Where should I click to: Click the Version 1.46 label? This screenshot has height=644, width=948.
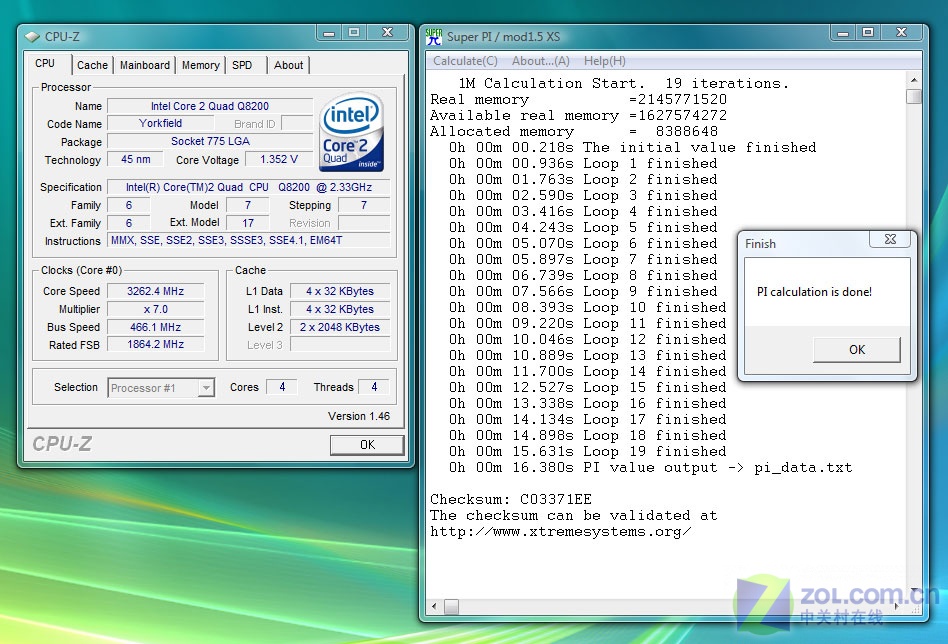click(x=359, y=417)
